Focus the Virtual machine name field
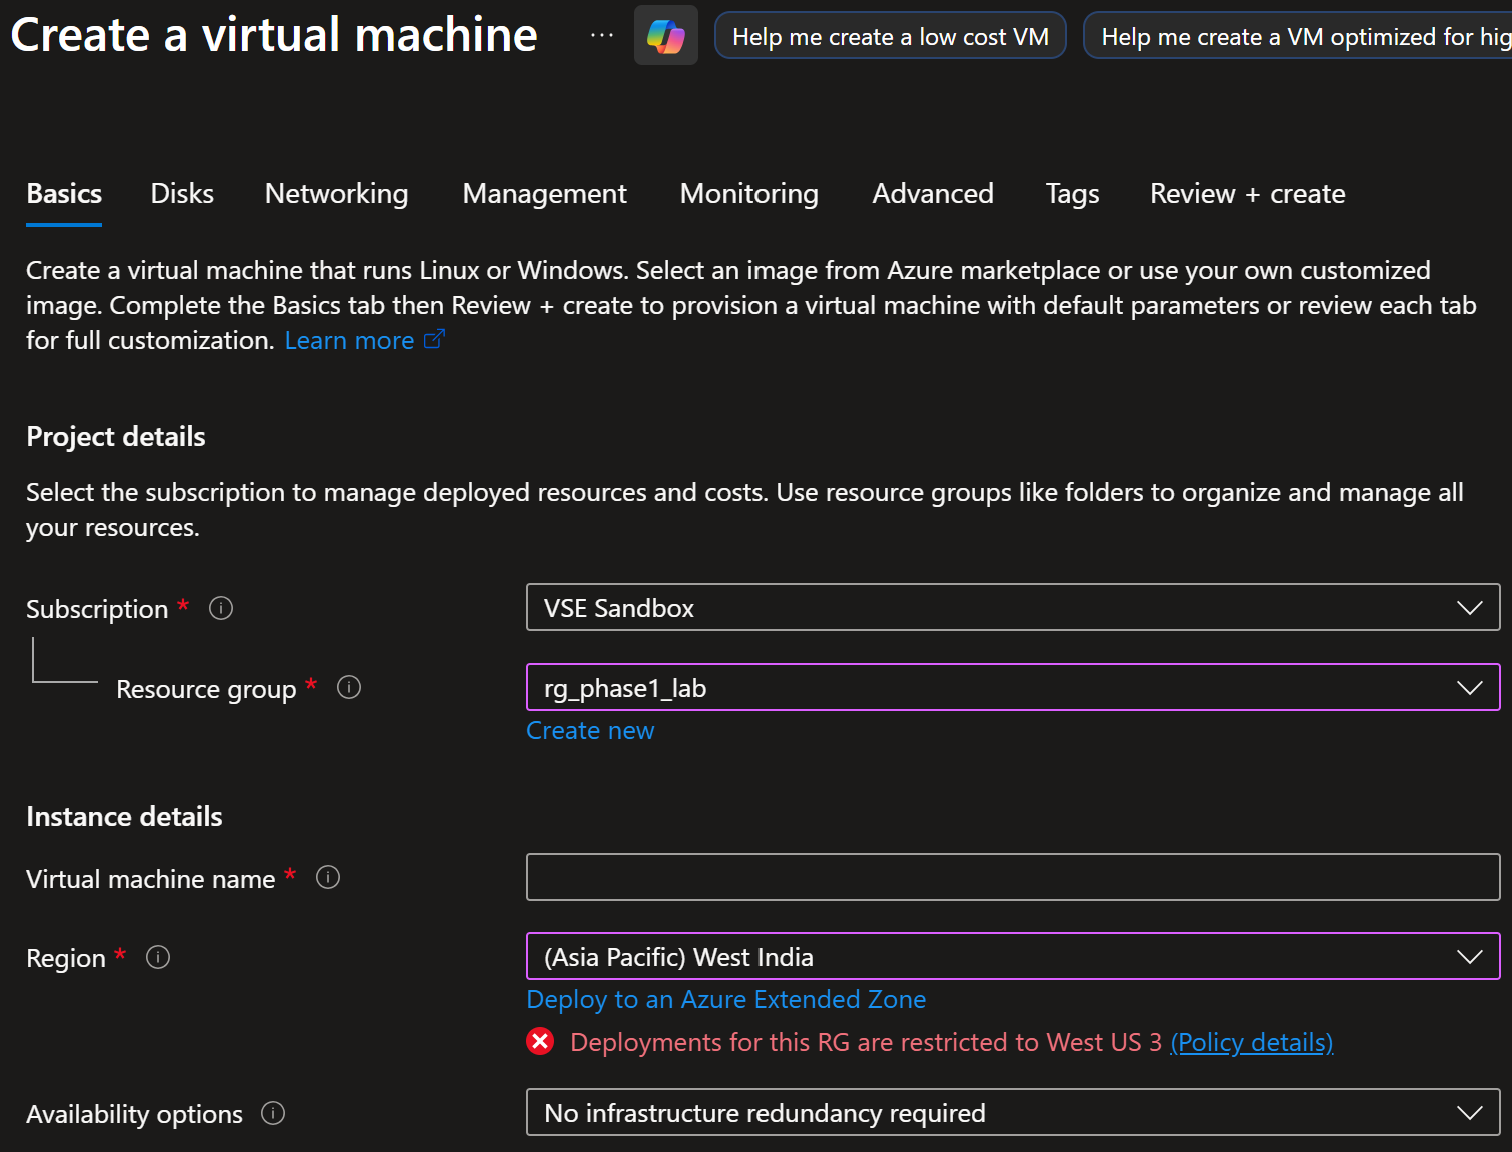This screenshot has width=1512, height=1152. [1013, 877]
